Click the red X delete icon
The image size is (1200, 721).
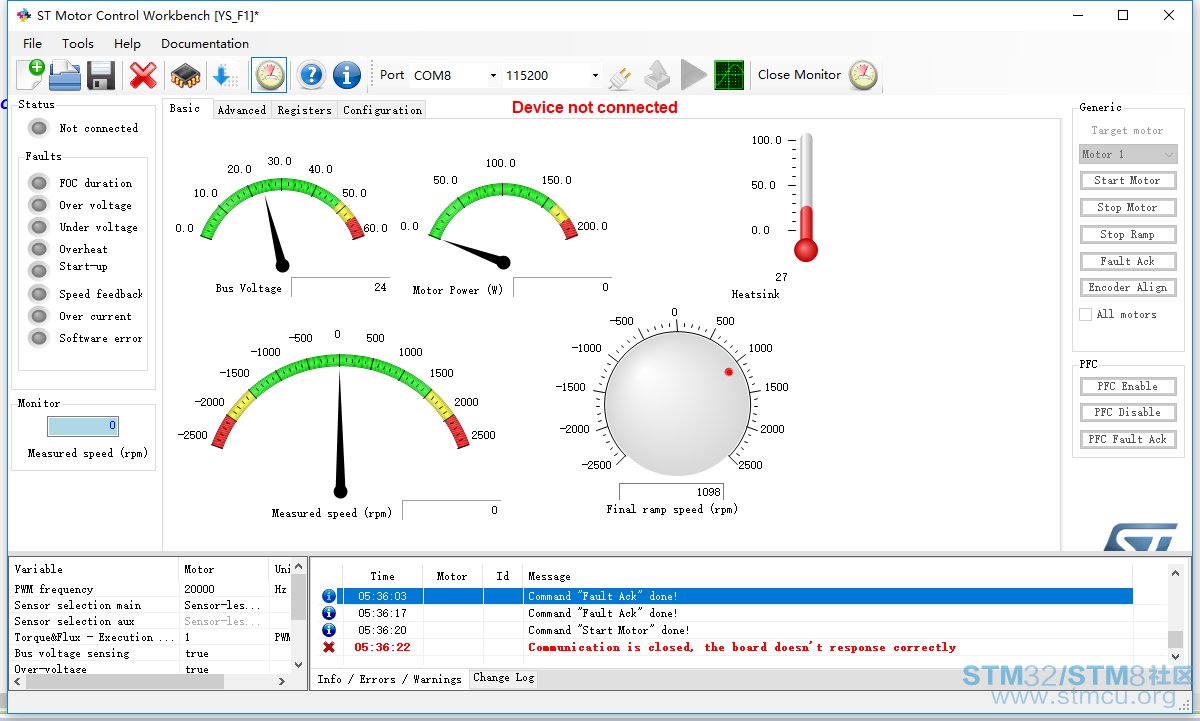(x=144, y=75)
